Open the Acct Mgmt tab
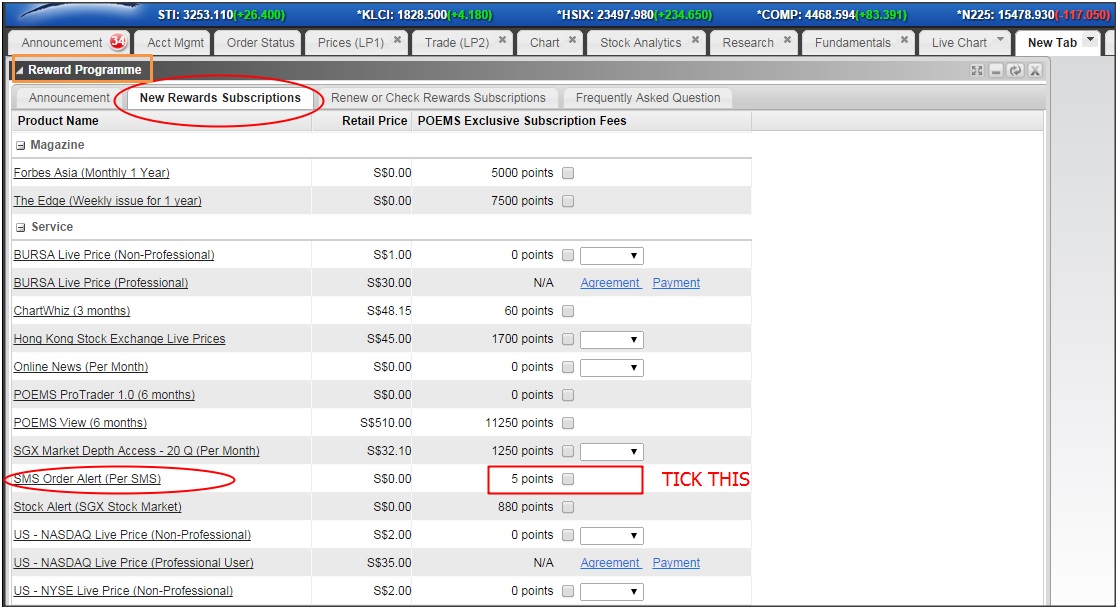The height and width of the screenshot is (609, 1118). pos(175,43)
